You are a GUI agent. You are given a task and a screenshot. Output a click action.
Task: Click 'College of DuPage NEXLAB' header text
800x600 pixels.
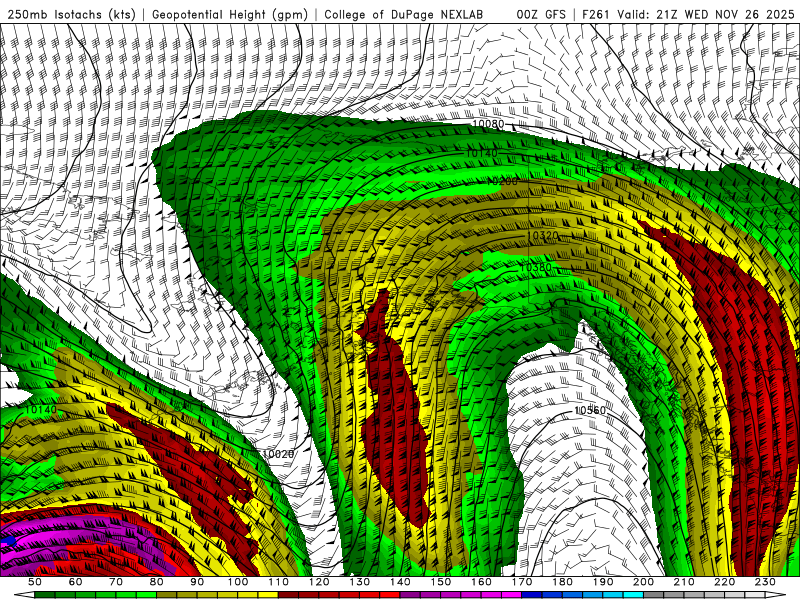[404, 14]
